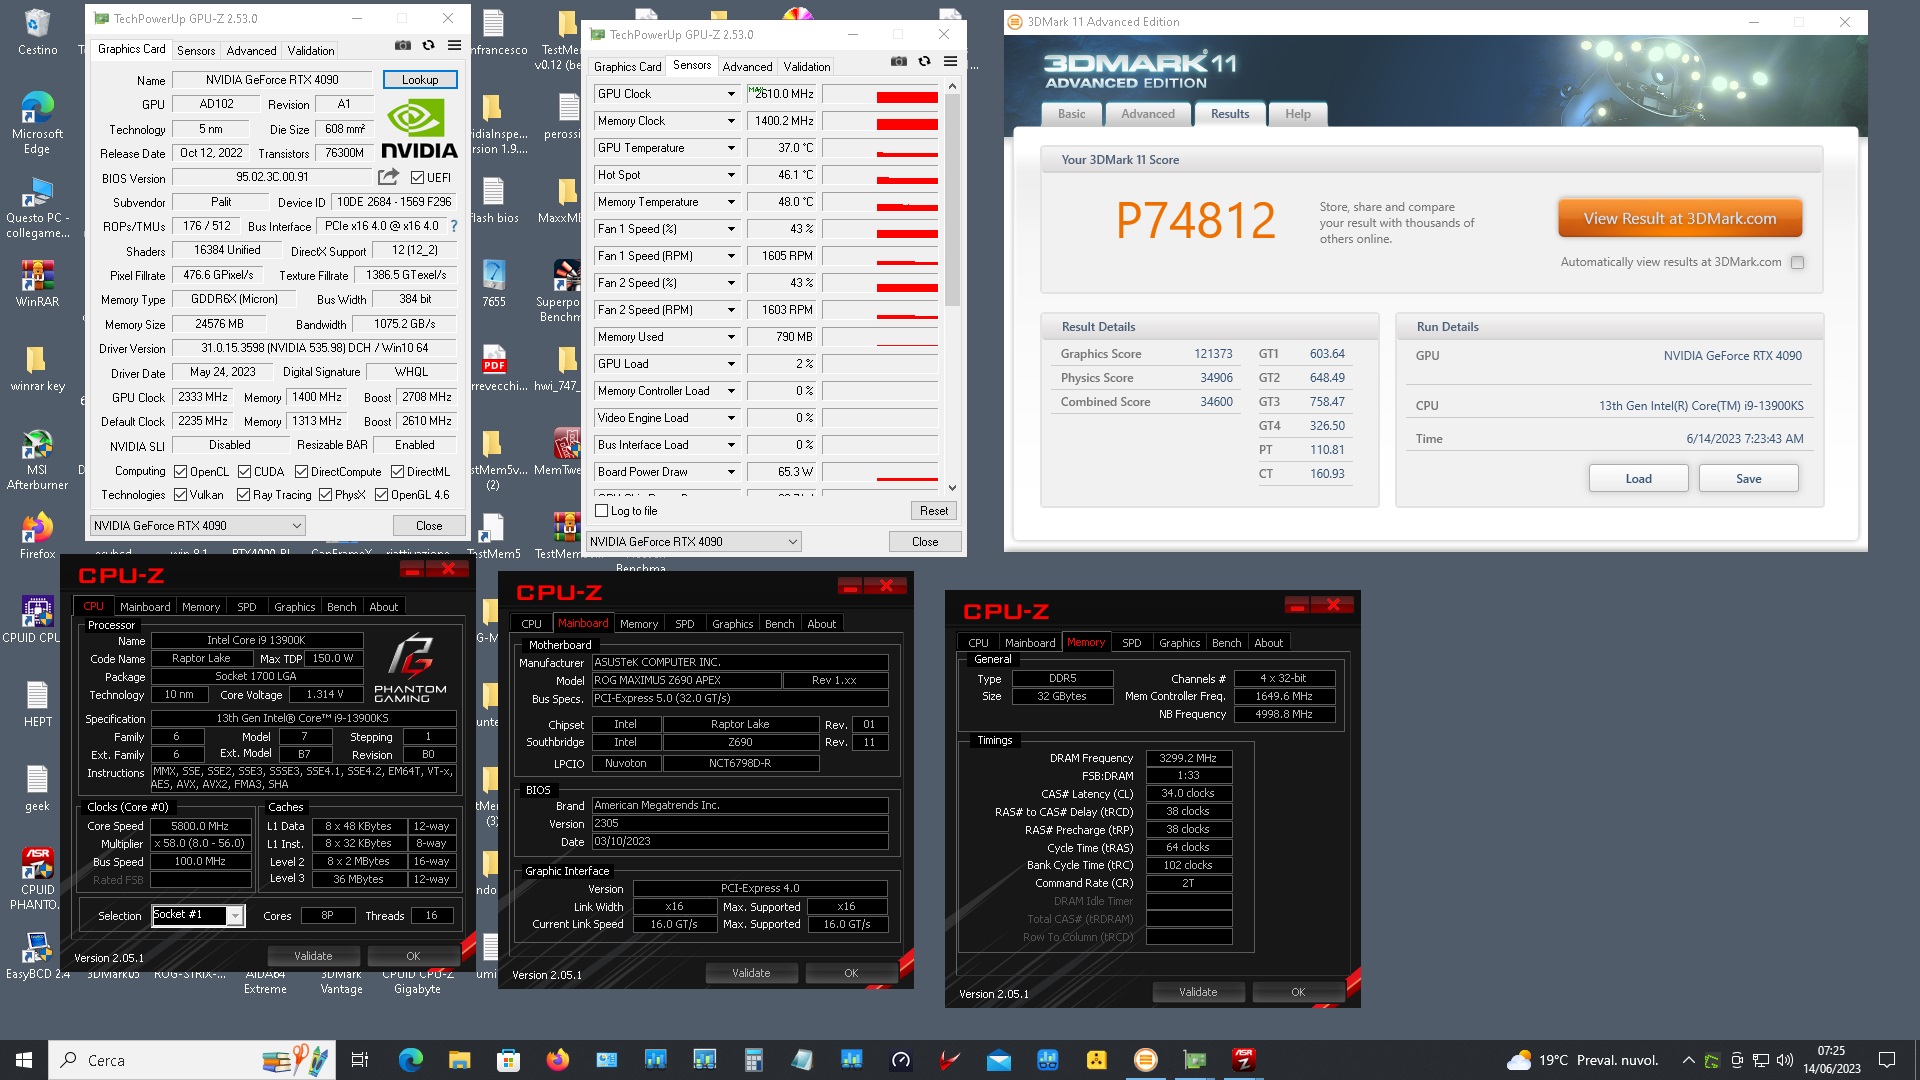Open the GPU selector dropdown in Sensors window

click(x=694, y=541)
